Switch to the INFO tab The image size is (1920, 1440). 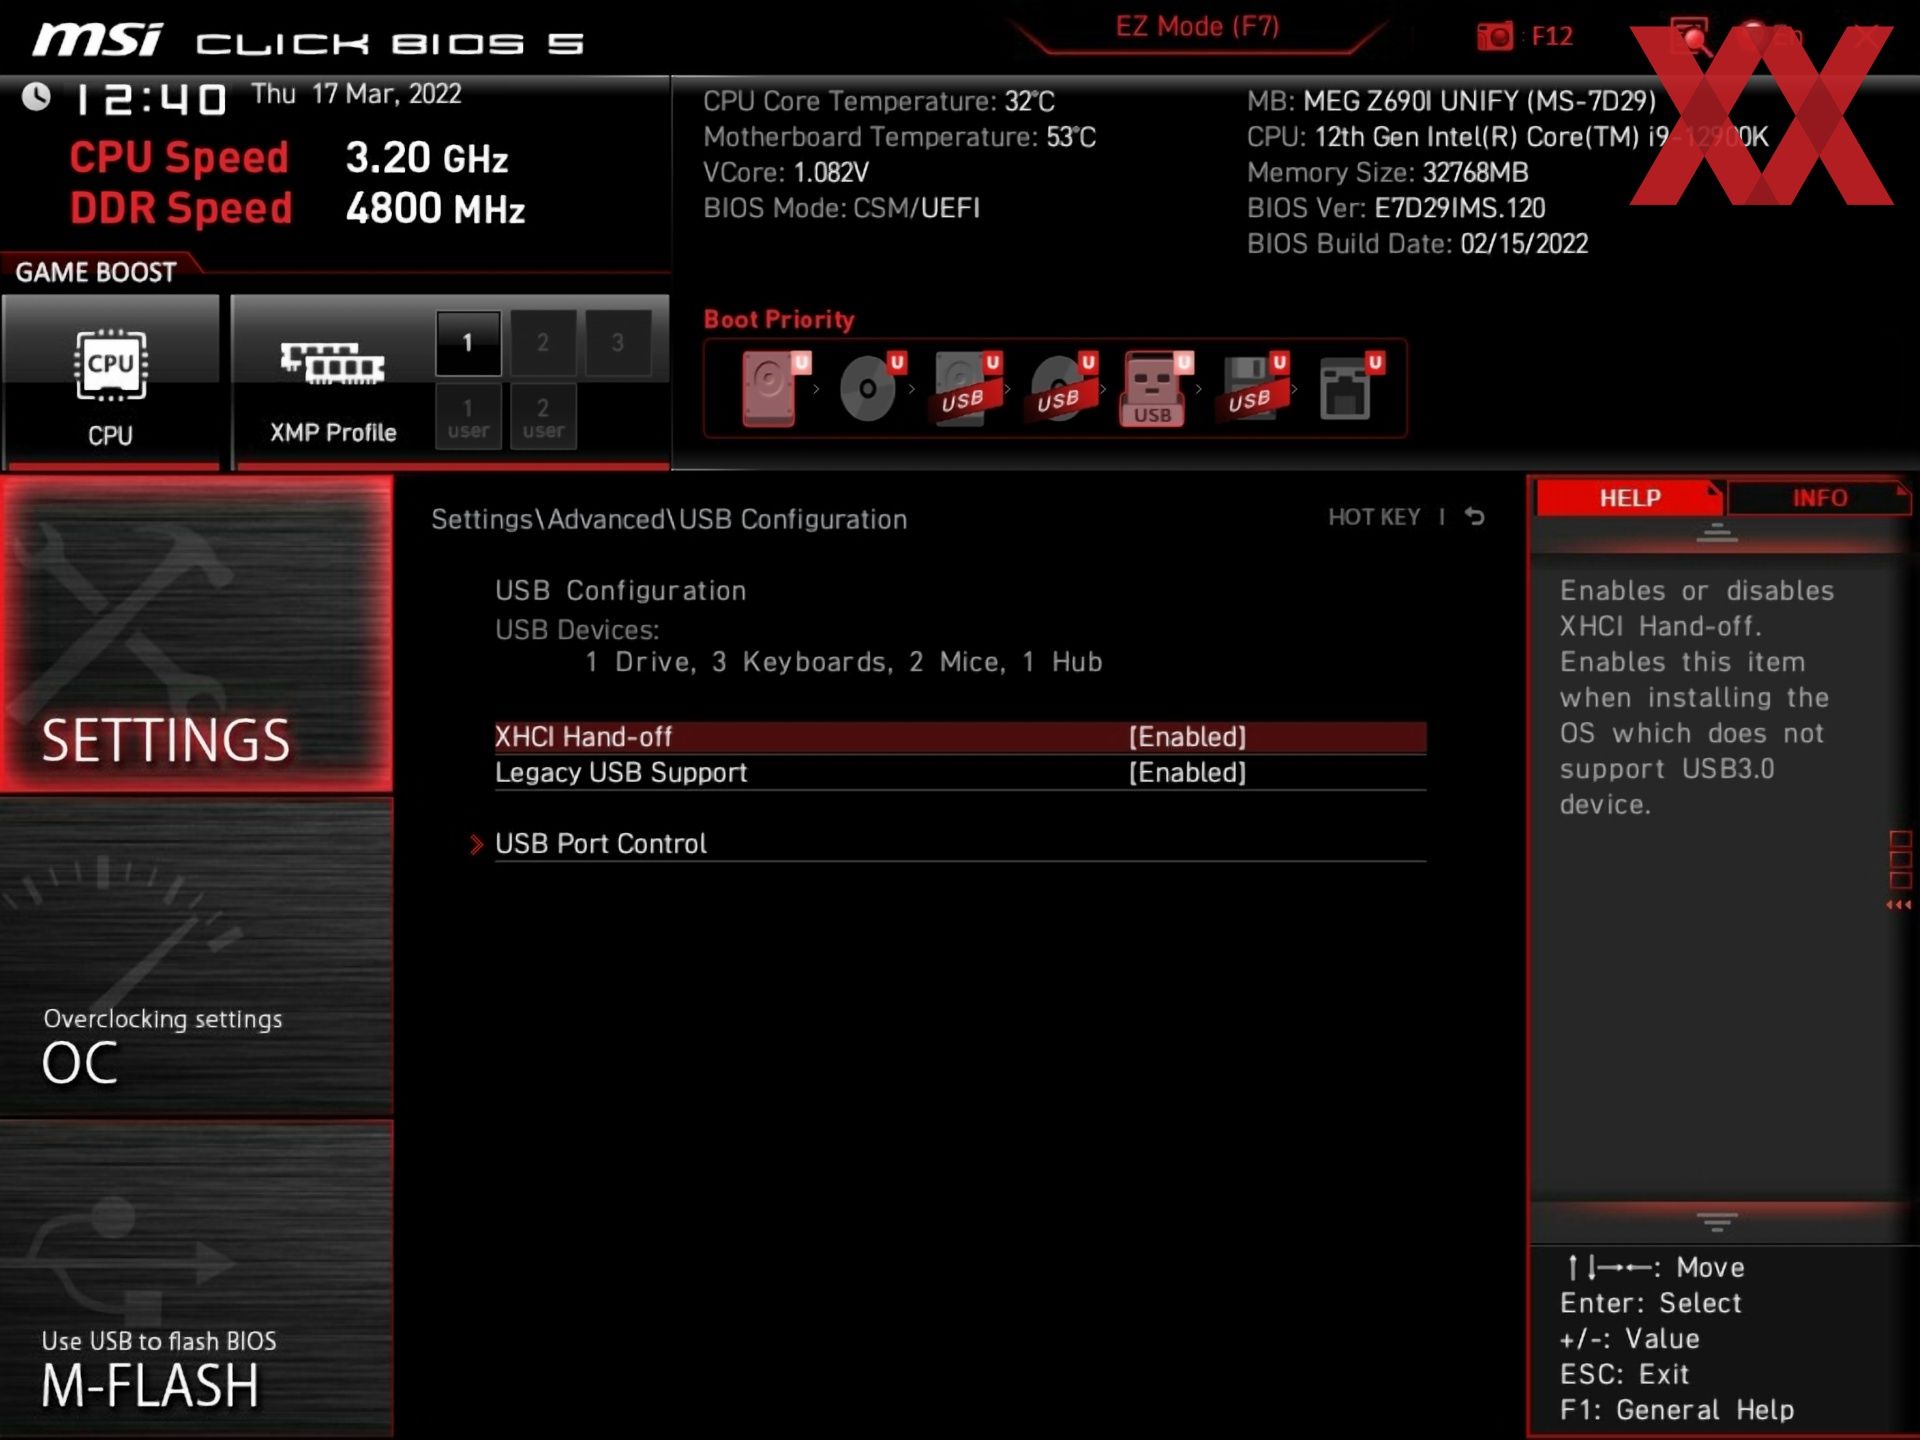[1819, 498]
